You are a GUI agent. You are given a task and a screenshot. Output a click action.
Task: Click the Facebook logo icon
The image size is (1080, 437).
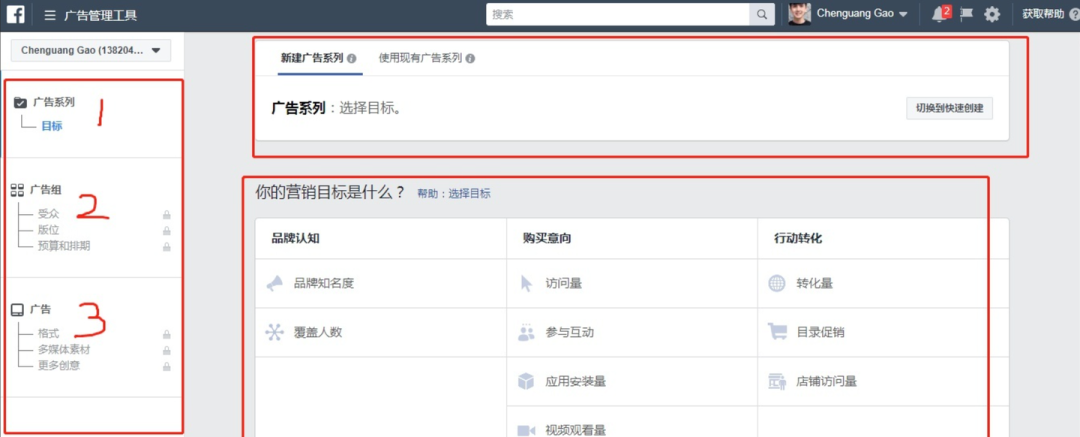pos(14,14)
